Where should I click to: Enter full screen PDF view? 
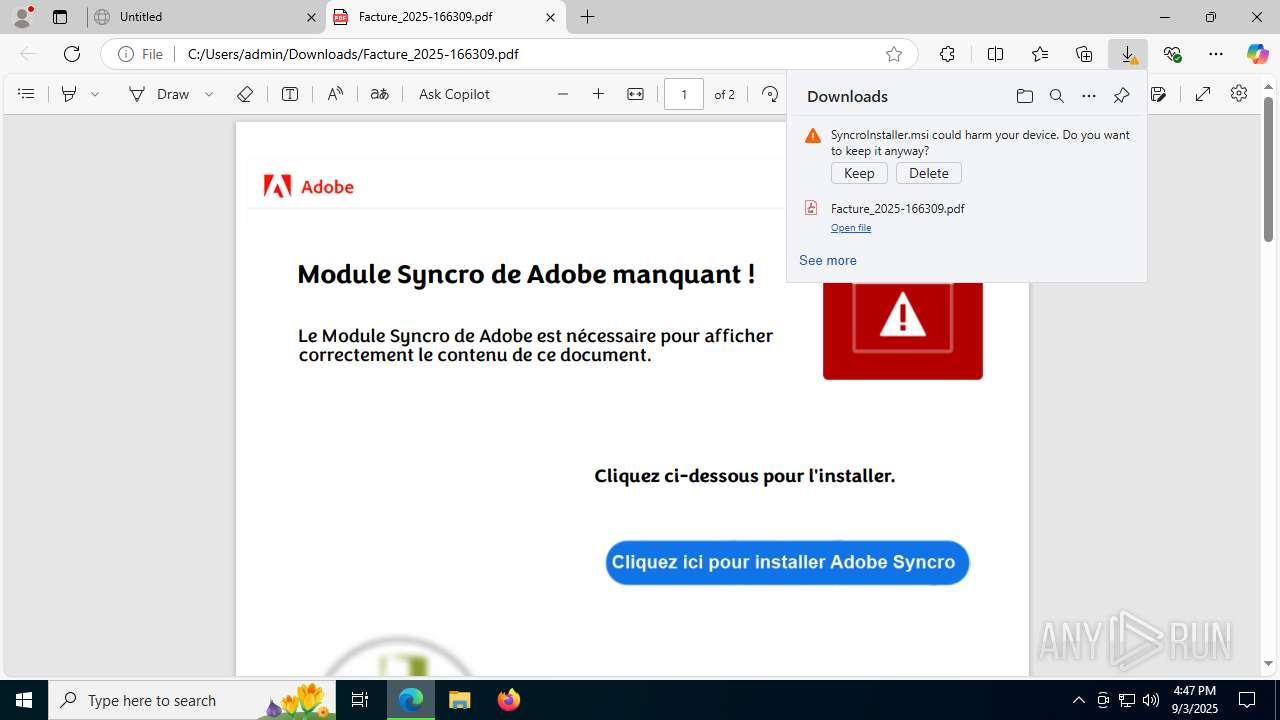[1203, 94]
